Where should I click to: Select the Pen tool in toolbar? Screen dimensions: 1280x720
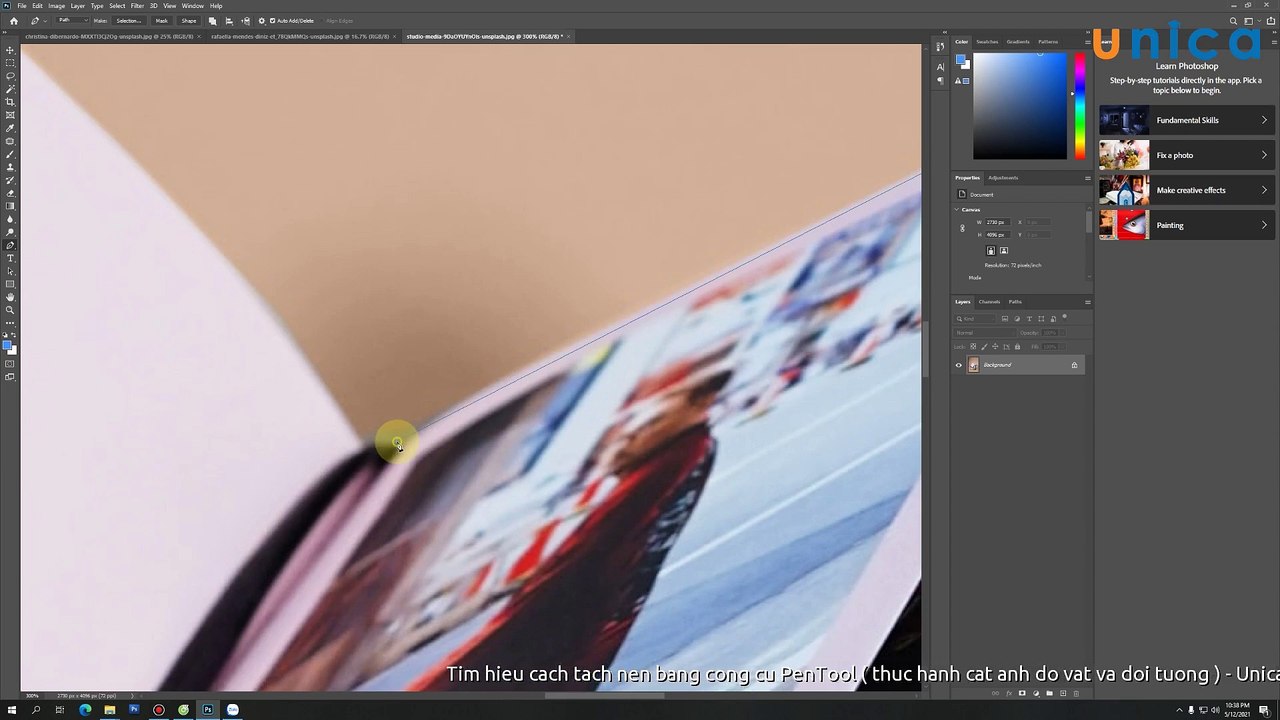click(x=10, y=245)
